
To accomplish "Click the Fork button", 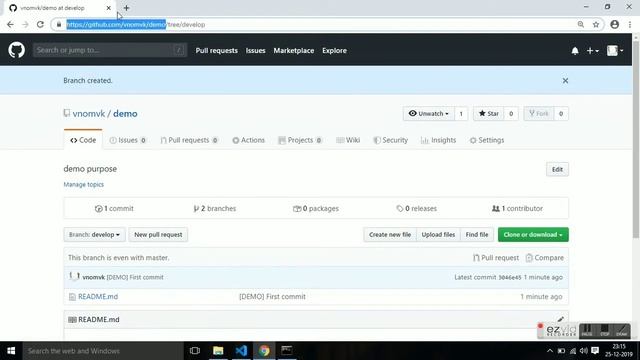I will coord(539,113).
